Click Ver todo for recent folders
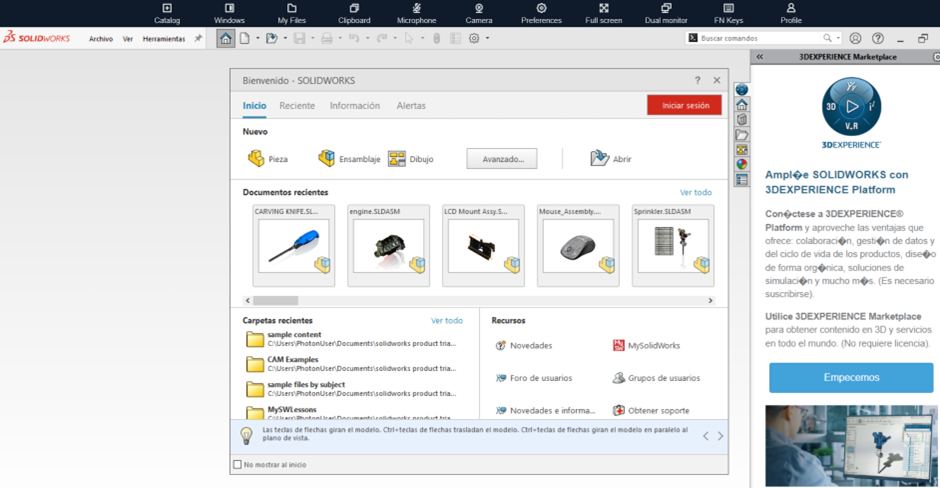940x488 pixels. coord(447,321)
